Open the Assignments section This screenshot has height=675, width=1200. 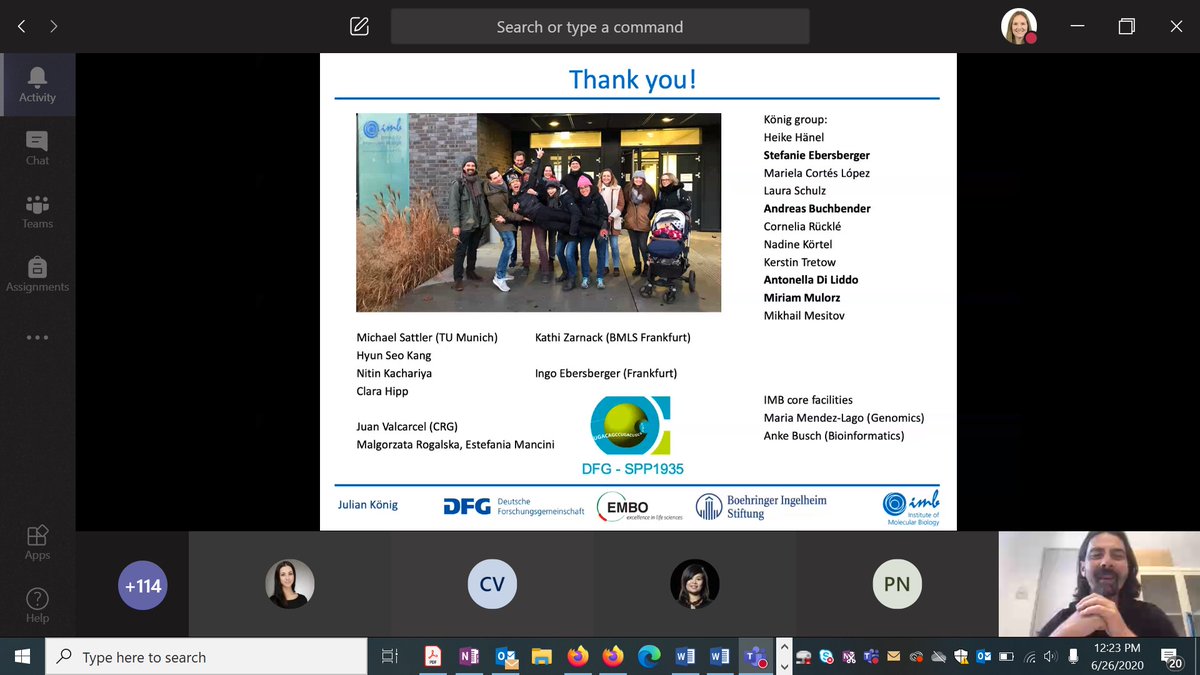pyautogui.click(x=37, y=274)
